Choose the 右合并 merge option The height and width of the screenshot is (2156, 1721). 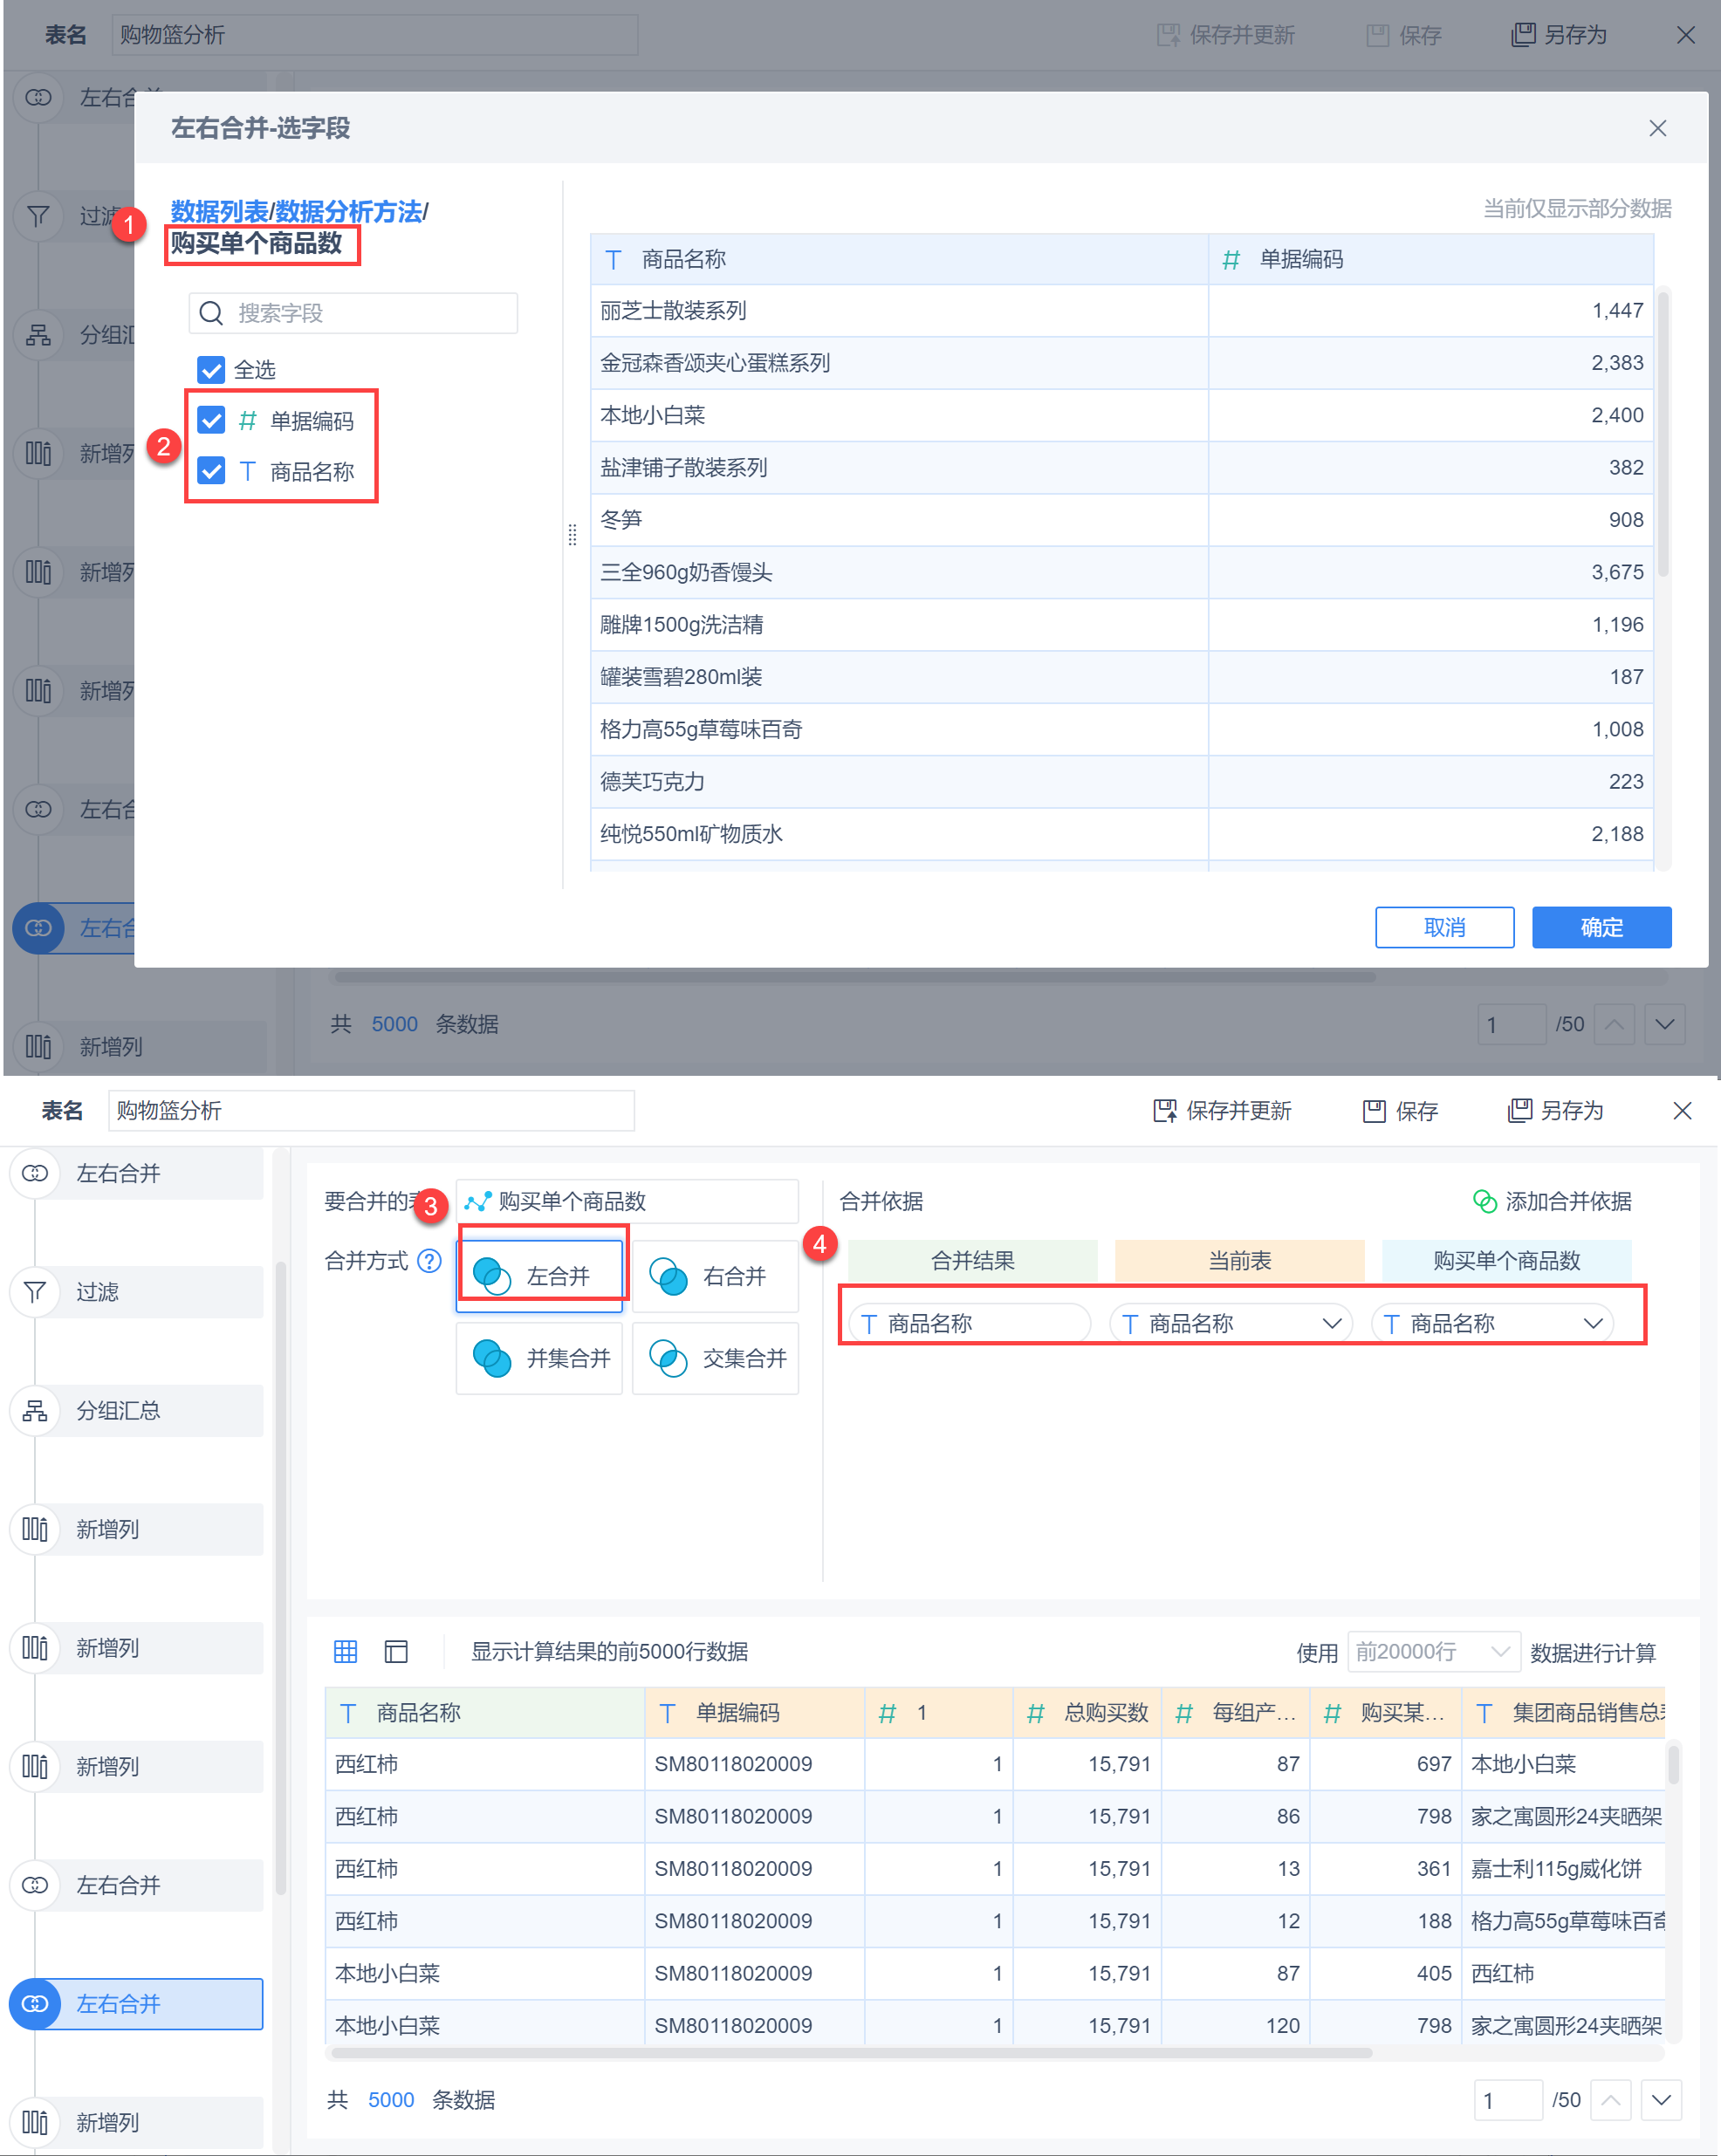[x=714, y=1276]
